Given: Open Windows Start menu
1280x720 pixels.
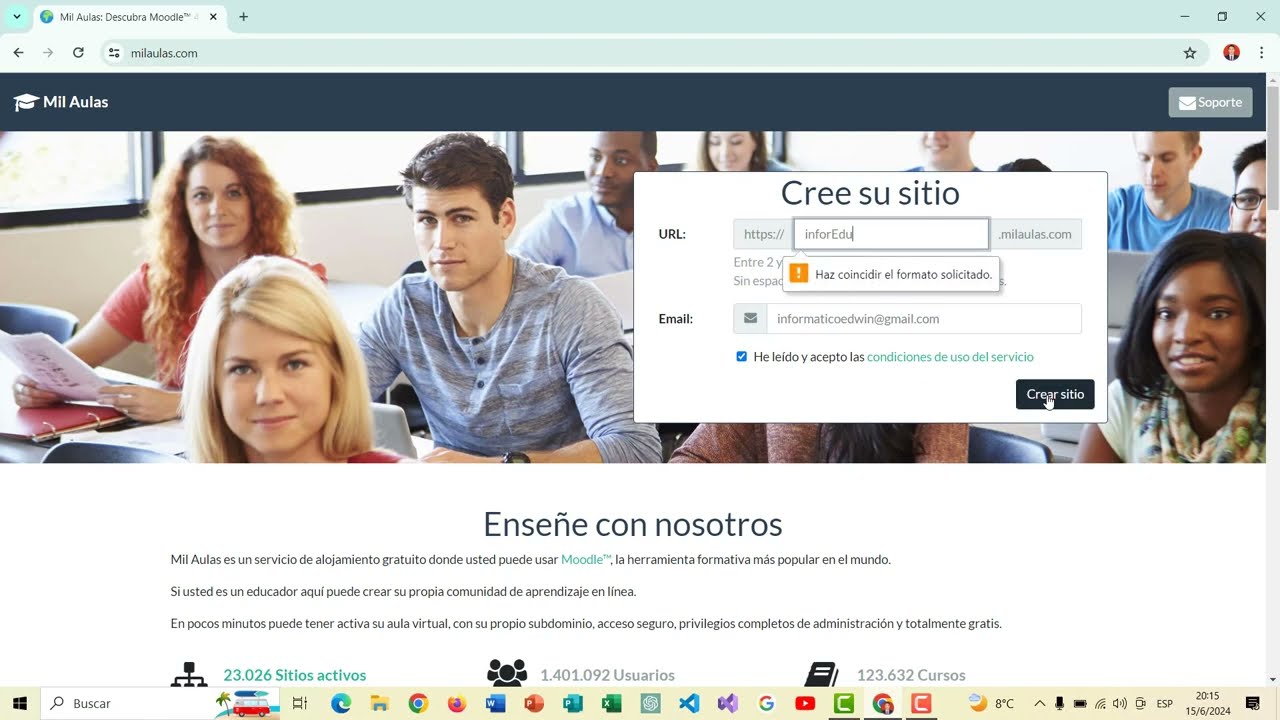Looking at the screenshot, I should (19, 704).
